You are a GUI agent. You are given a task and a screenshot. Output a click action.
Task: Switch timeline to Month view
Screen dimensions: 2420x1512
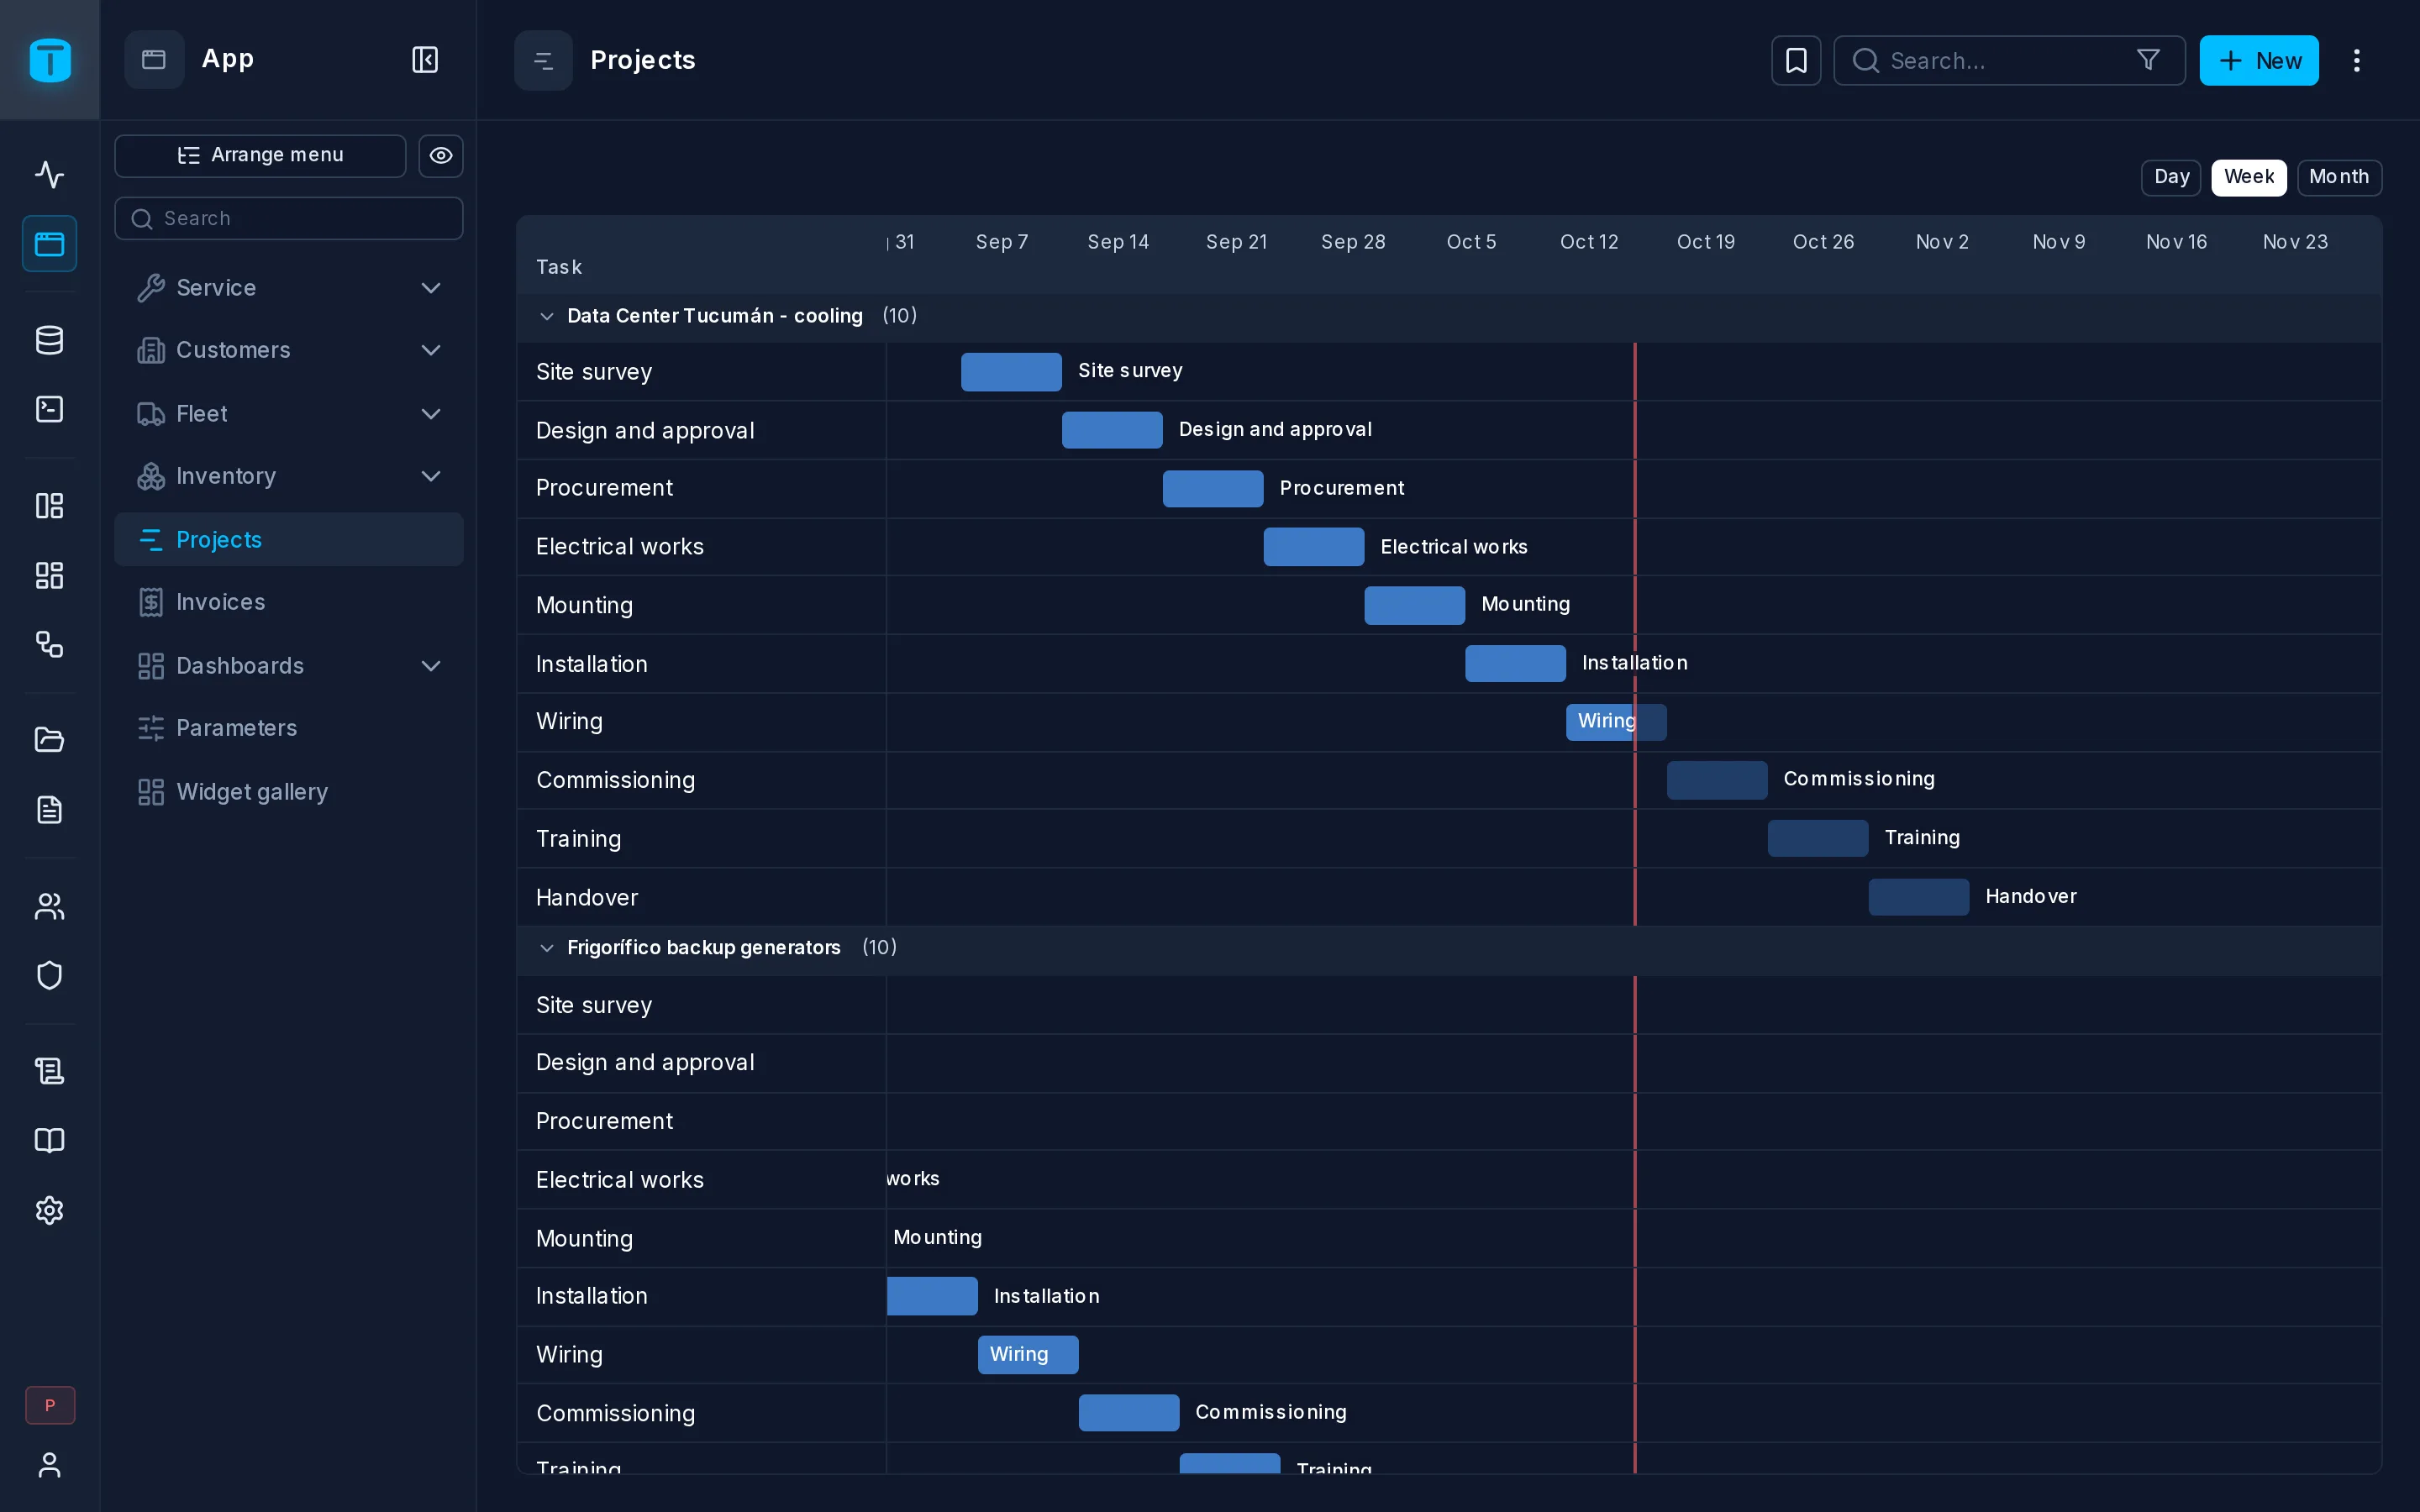tap(2338, 177)
